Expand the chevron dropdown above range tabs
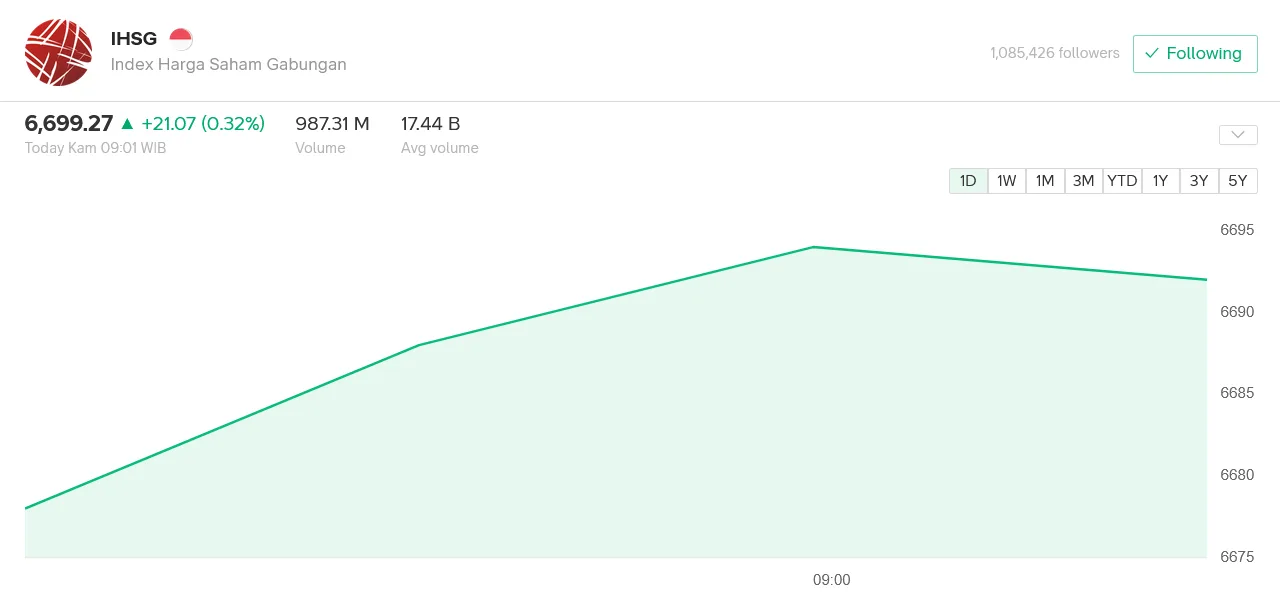The height and width of the screenshot is (616, 1280). pos(1238,135)
